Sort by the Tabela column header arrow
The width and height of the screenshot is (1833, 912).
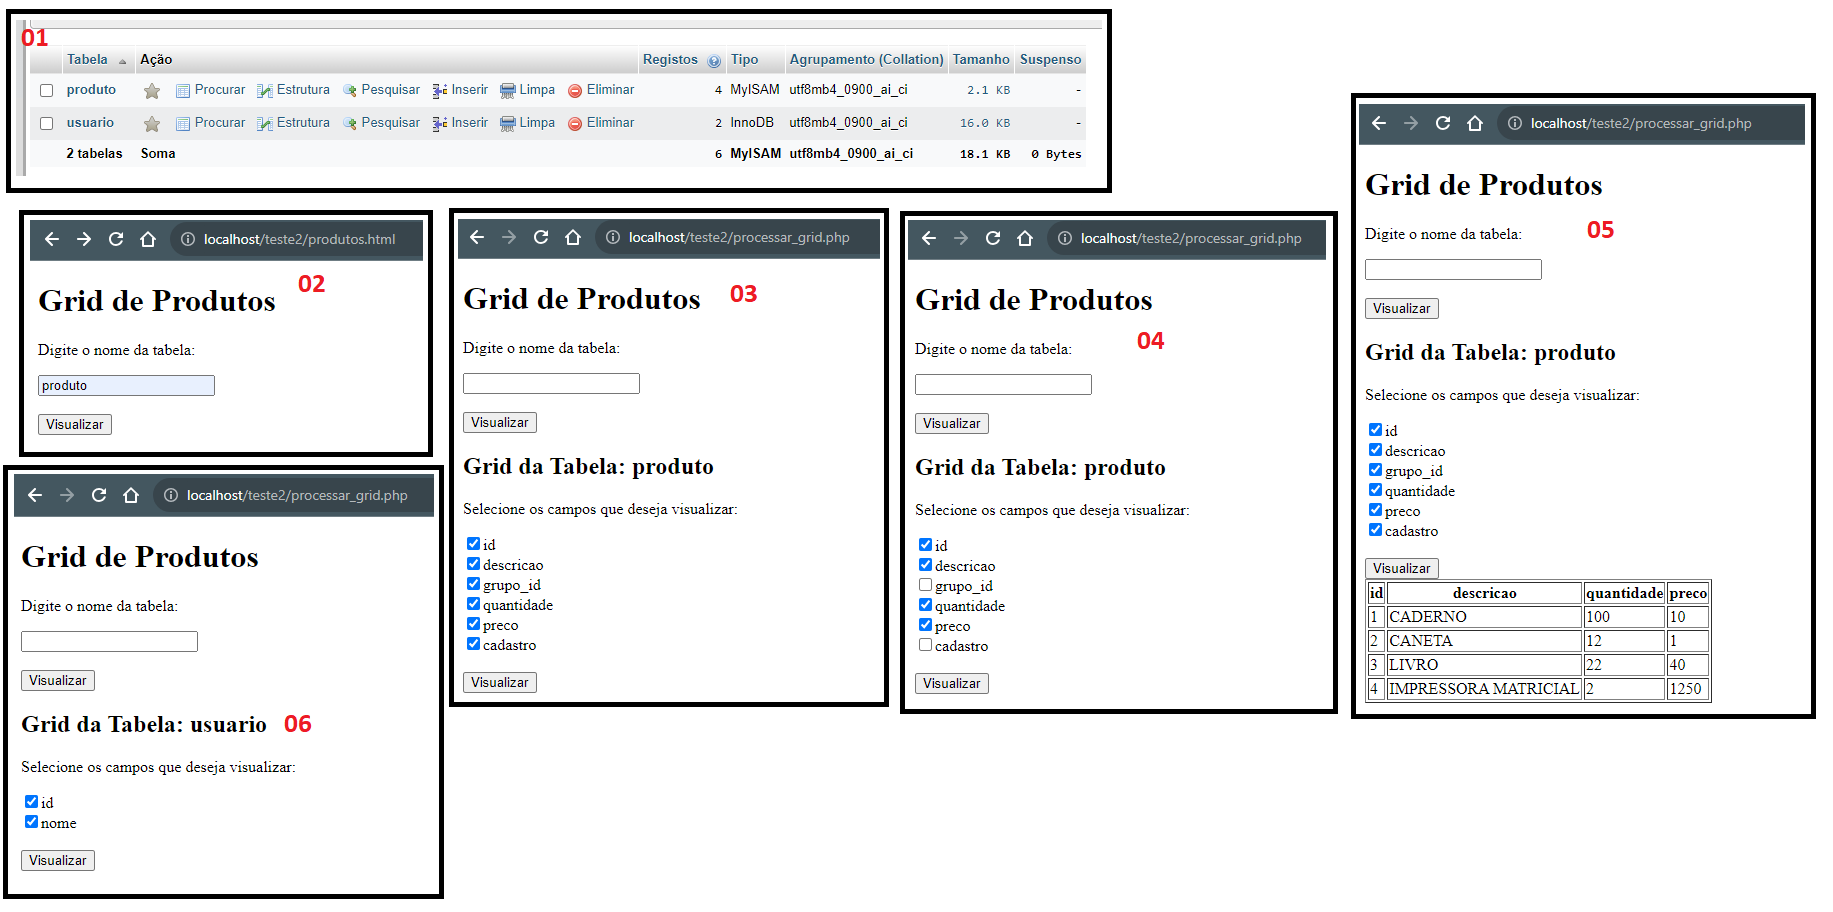123,61
